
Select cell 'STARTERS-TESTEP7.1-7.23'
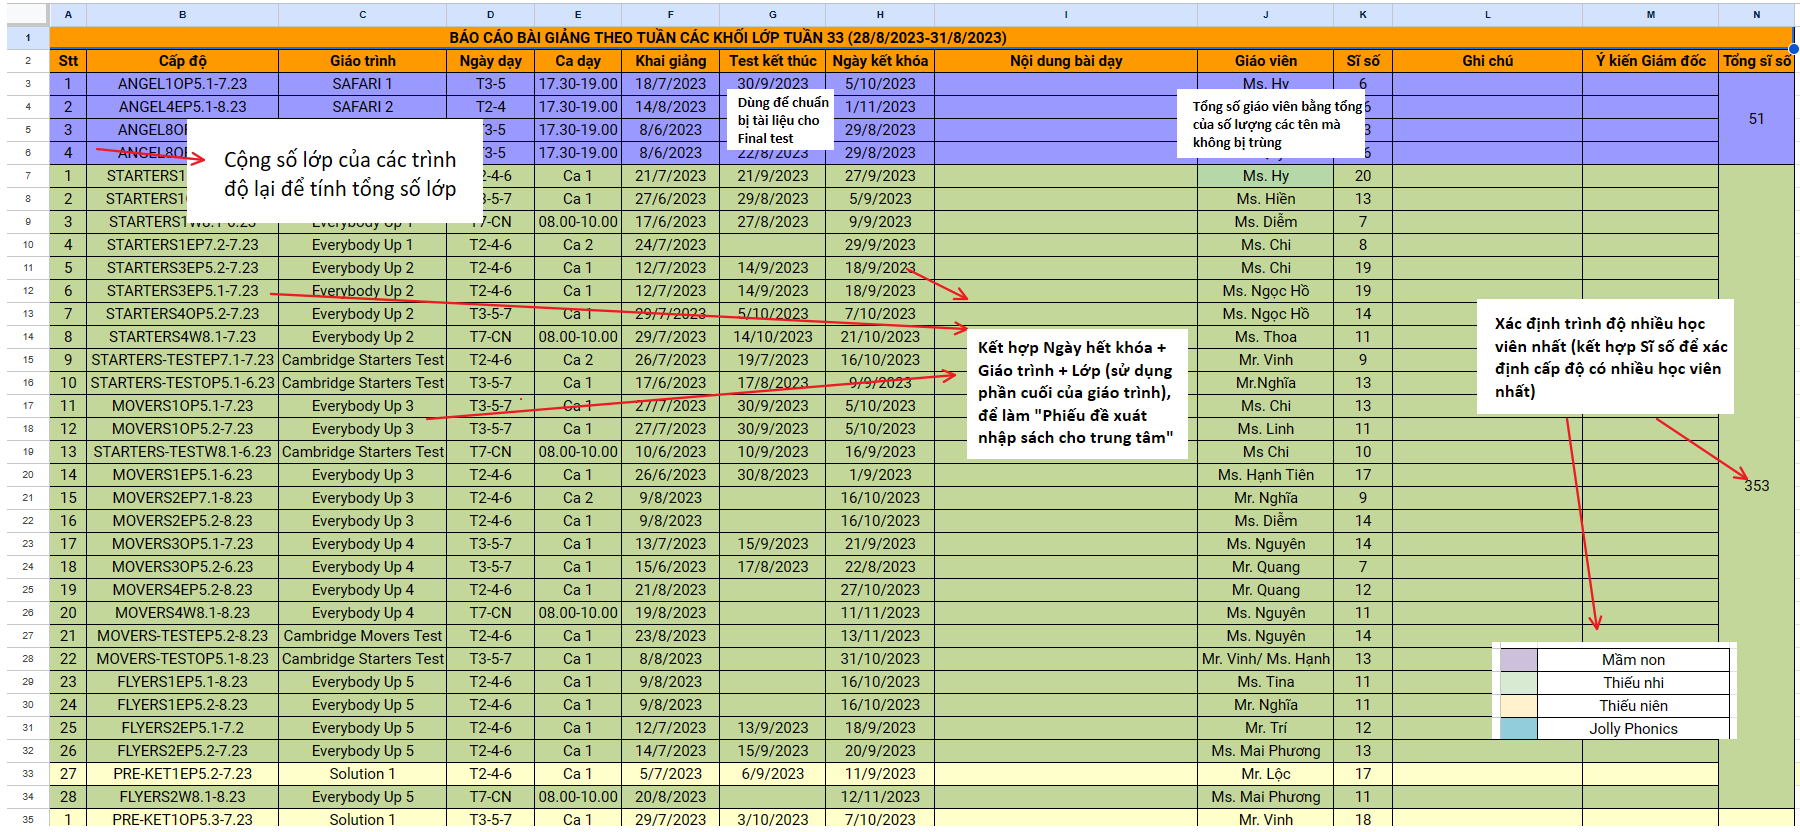pyautogui.click(x=182, y=360)
